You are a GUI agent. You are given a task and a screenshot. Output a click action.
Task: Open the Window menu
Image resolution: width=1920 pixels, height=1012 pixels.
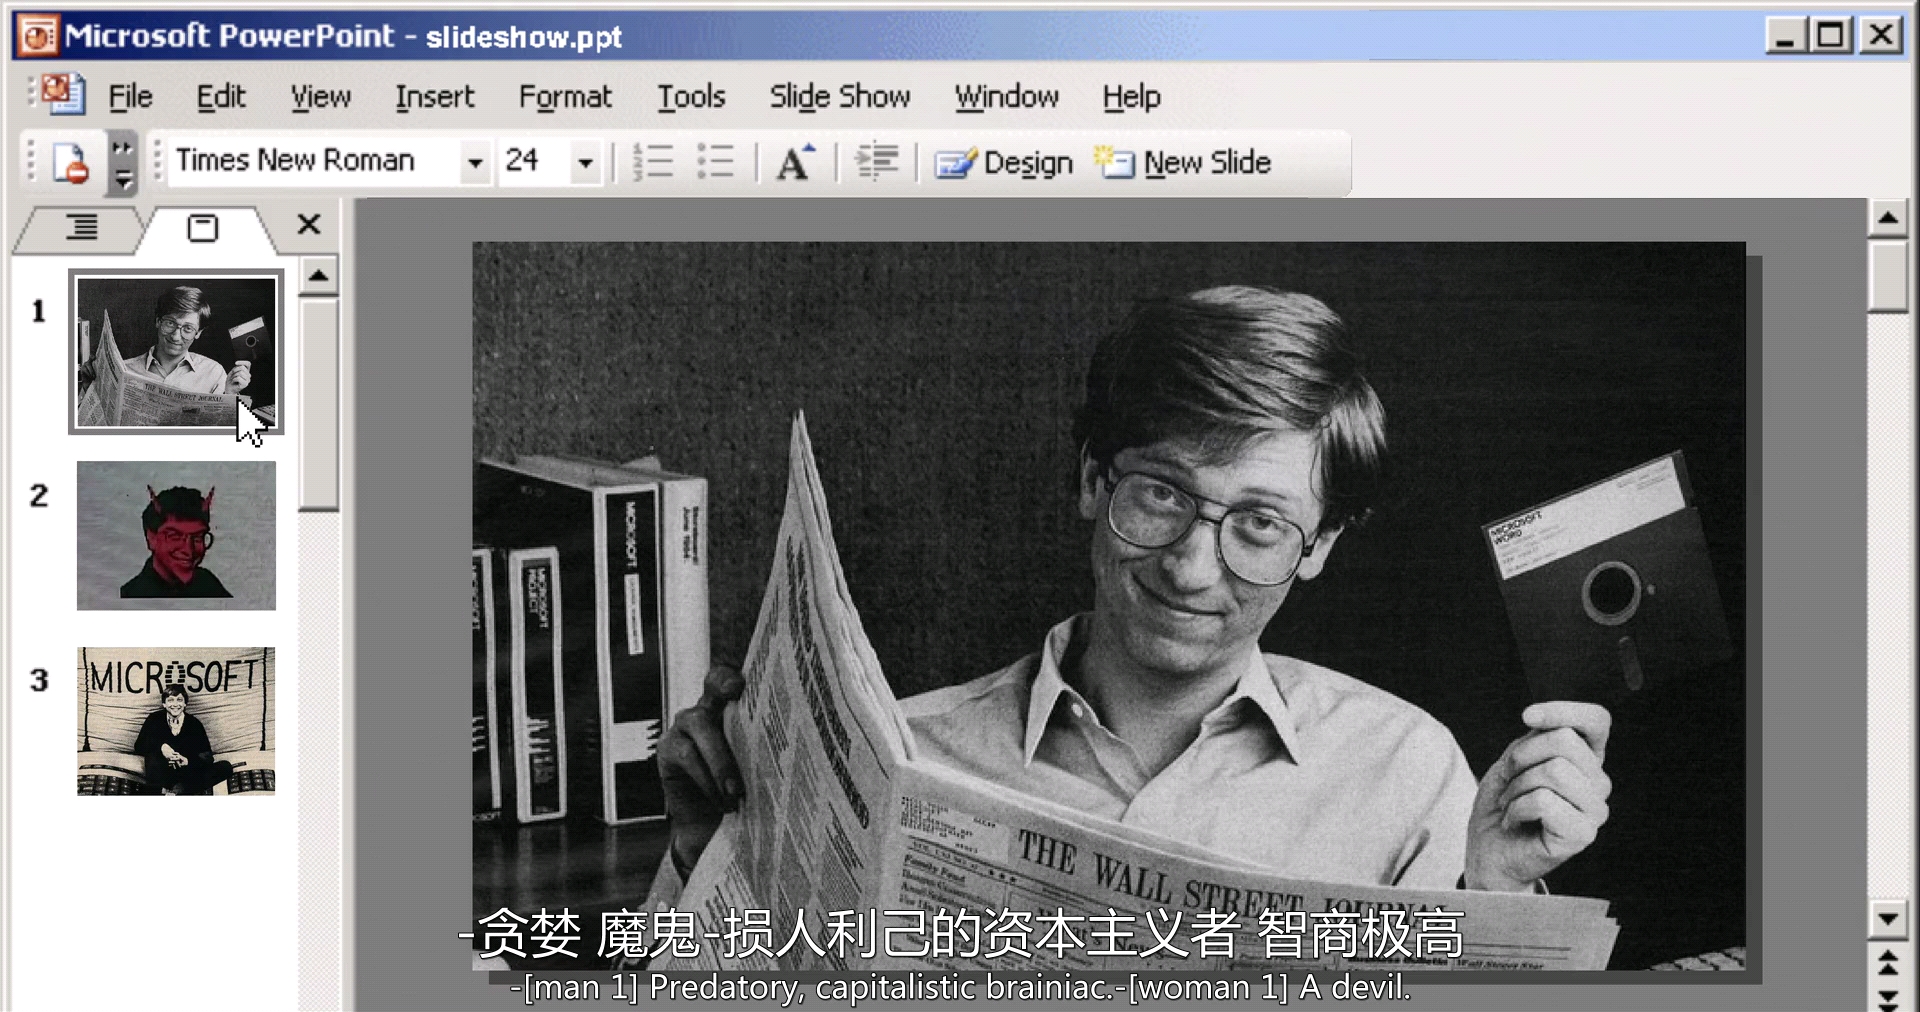(1007, 97)
